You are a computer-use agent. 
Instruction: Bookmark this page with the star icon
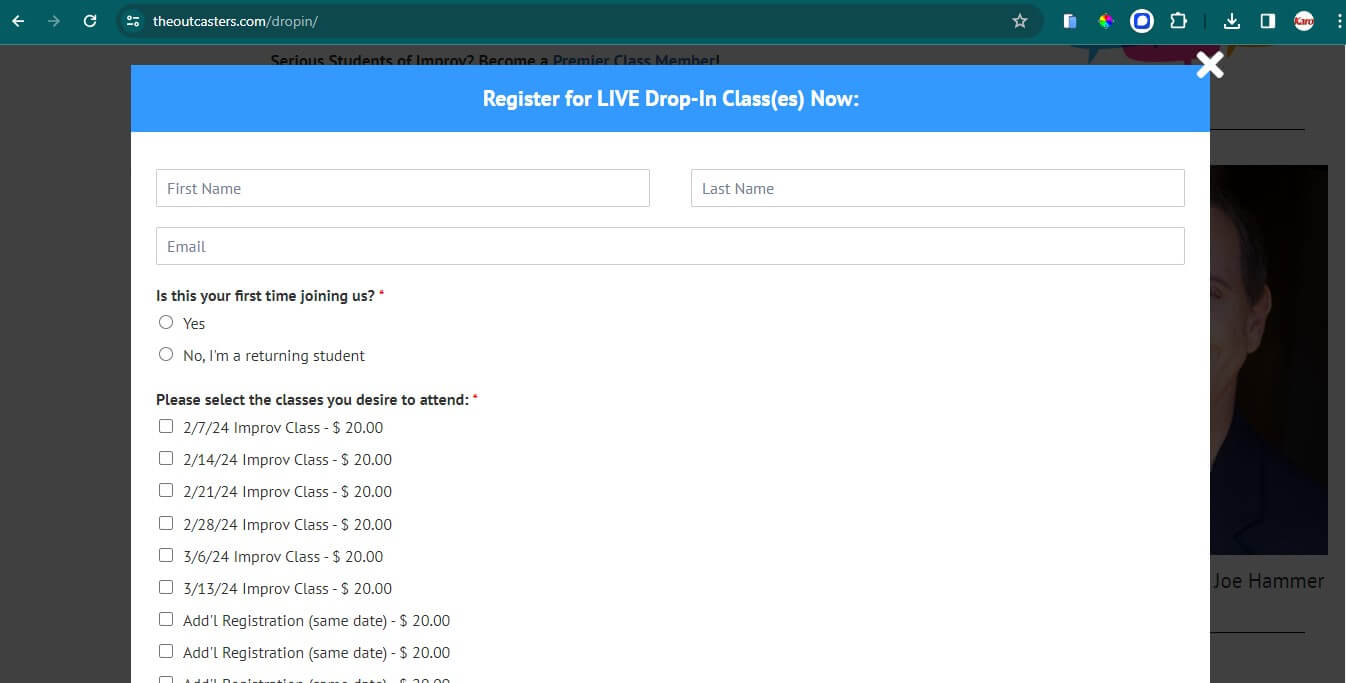point(1020,21)
